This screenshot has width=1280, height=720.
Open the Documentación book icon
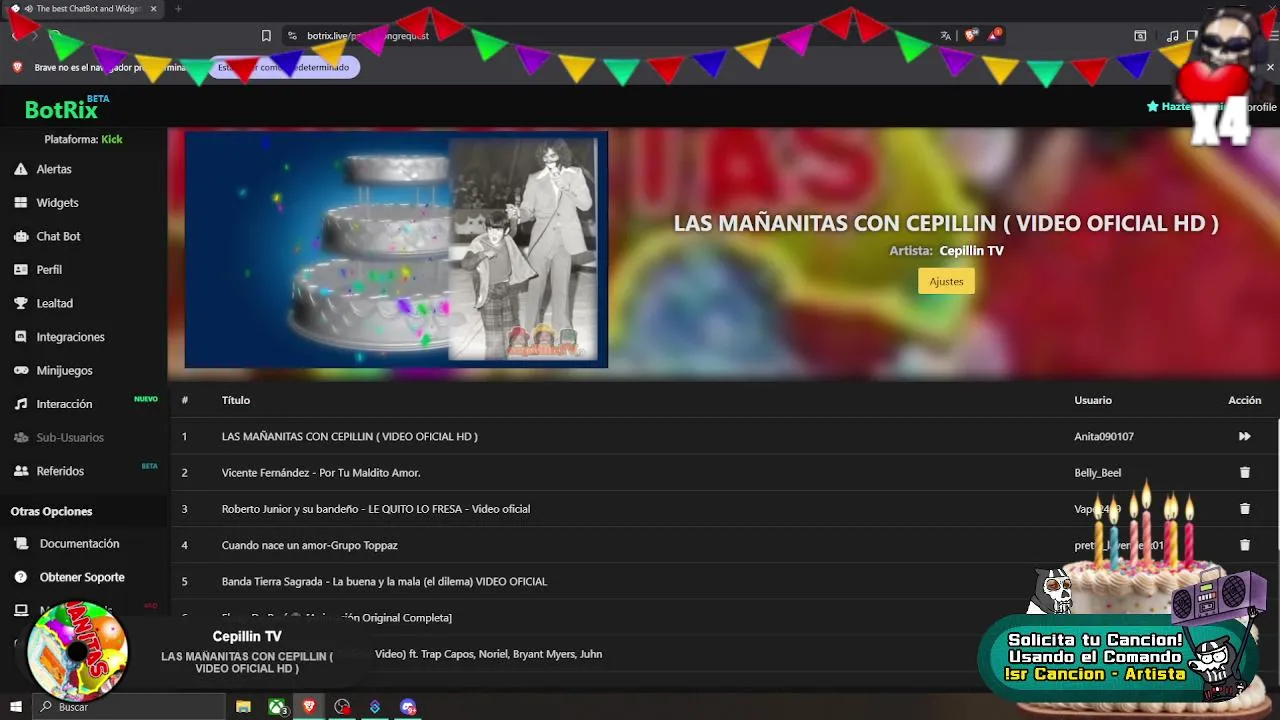point(20,544)
